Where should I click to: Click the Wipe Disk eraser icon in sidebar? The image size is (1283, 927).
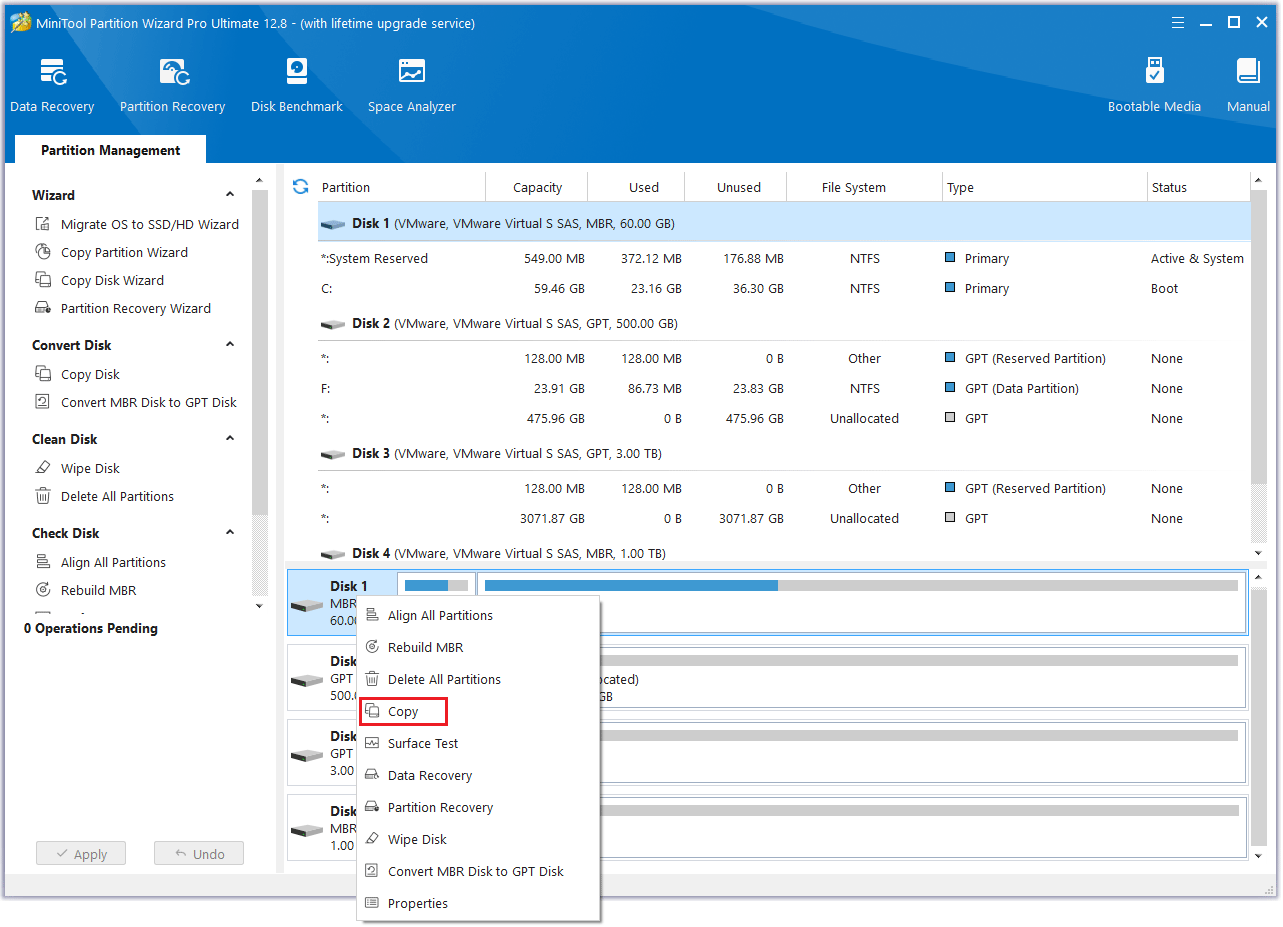tap(43, 468)
